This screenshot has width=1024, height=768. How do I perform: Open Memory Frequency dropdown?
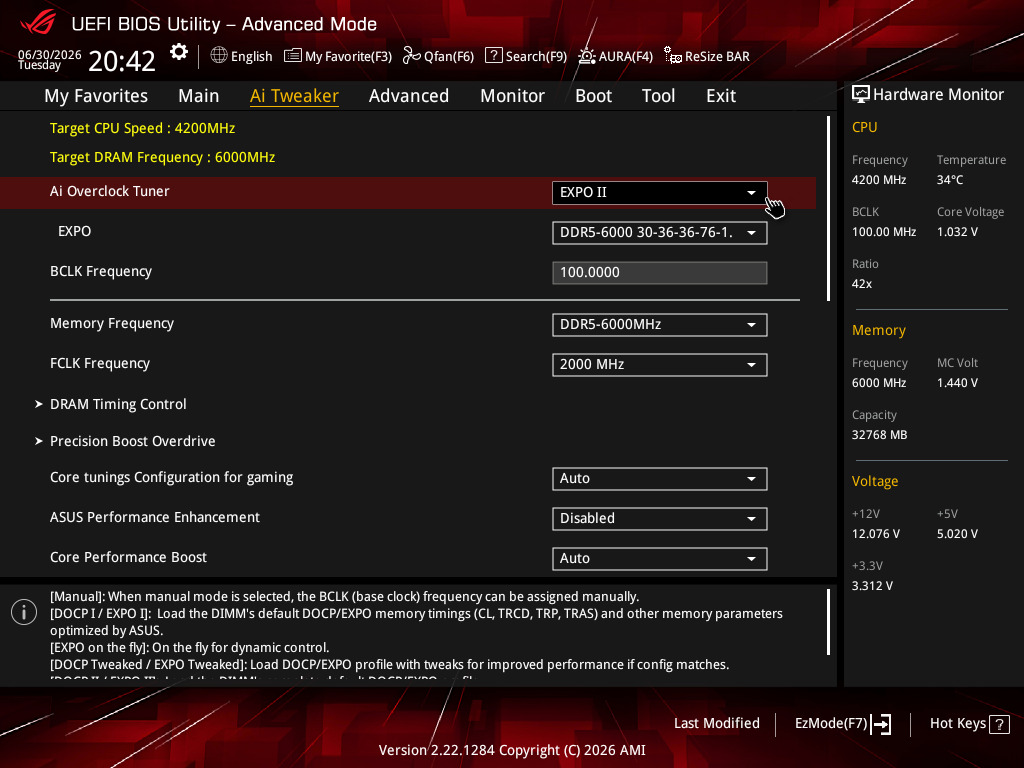[660, 325]
